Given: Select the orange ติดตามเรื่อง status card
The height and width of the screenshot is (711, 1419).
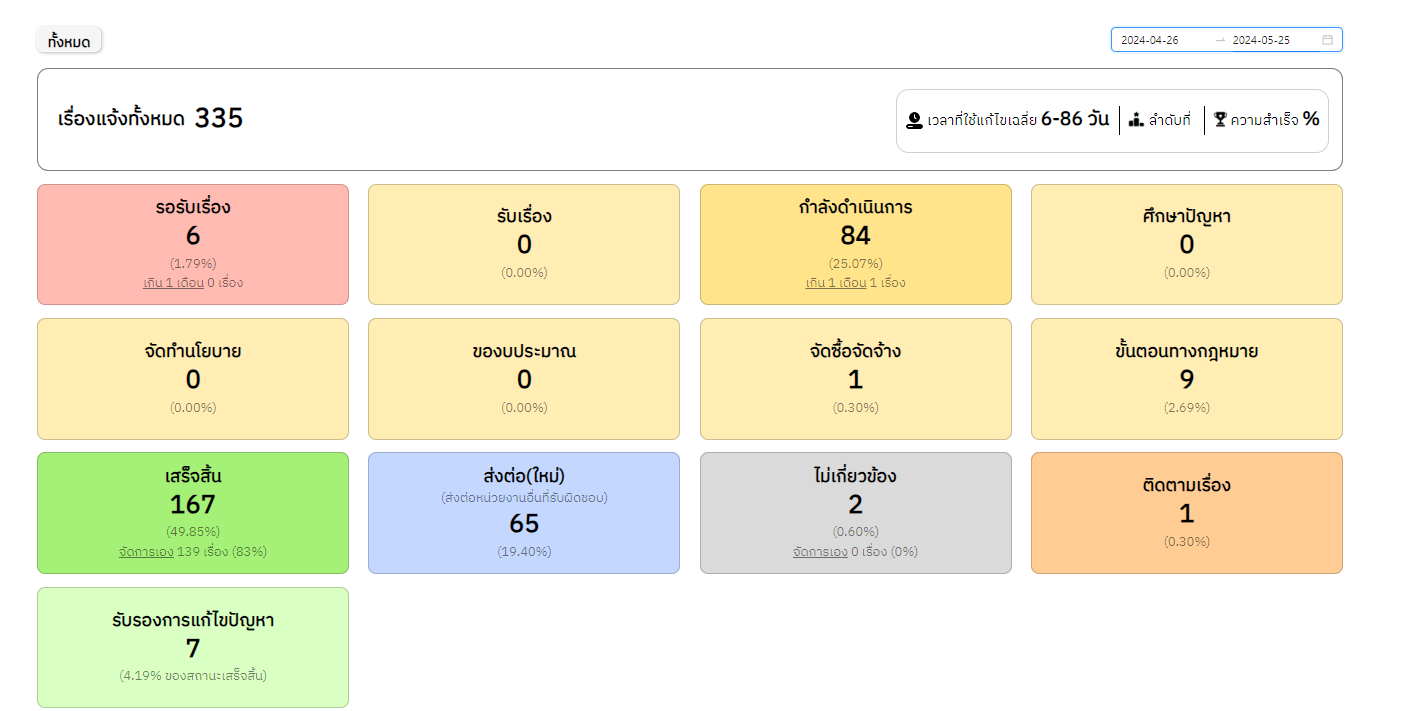Looking at the screenshot, I should pos(1186,513).
